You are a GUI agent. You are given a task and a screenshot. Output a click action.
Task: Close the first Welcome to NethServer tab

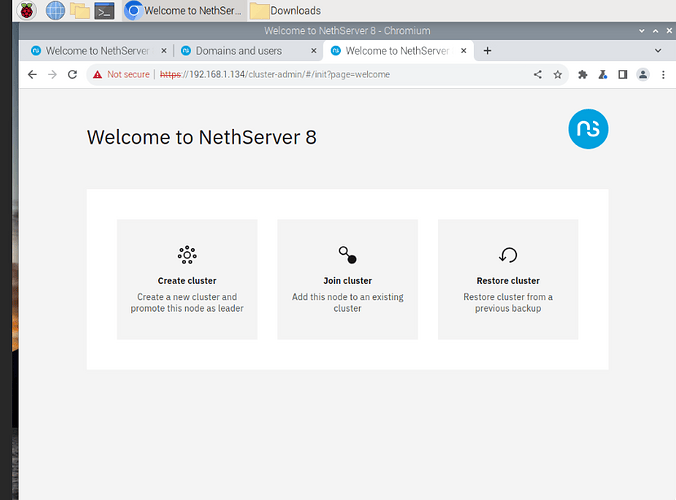[164, 51]
